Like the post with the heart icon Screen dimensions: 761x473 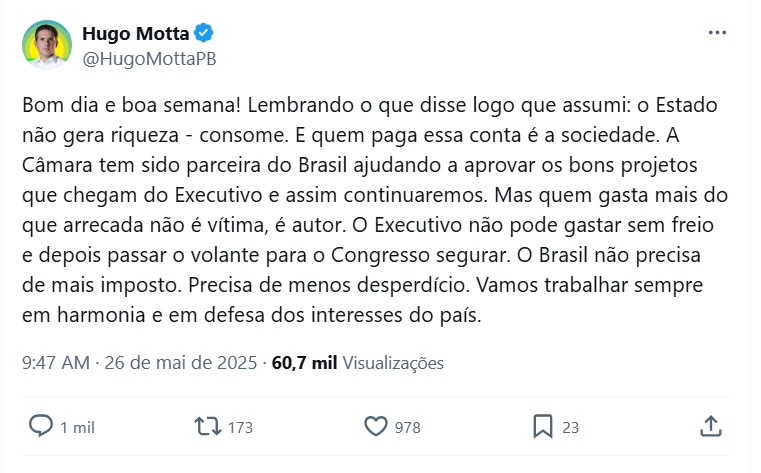pyautogui.click(x=376, y=426)
